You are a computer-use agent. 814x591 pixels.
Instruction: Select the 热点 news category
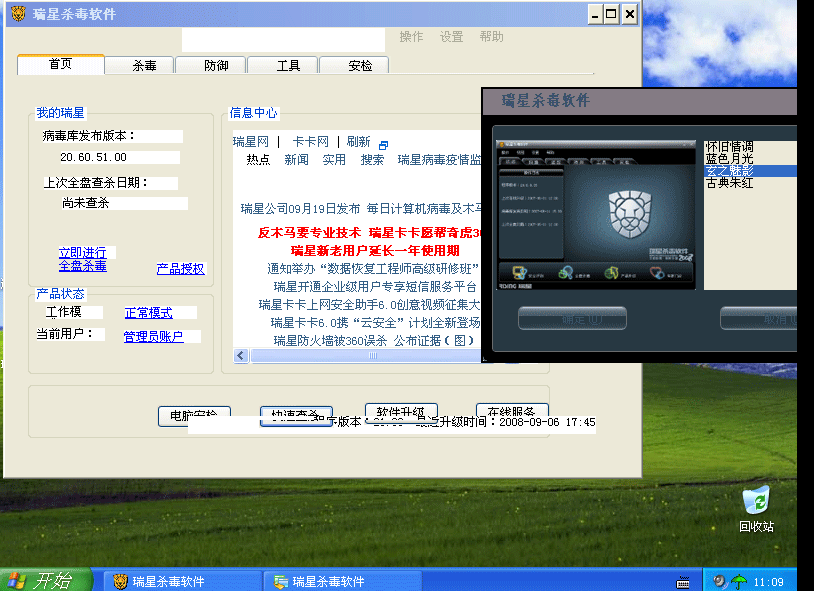click(x=258, y=160)
